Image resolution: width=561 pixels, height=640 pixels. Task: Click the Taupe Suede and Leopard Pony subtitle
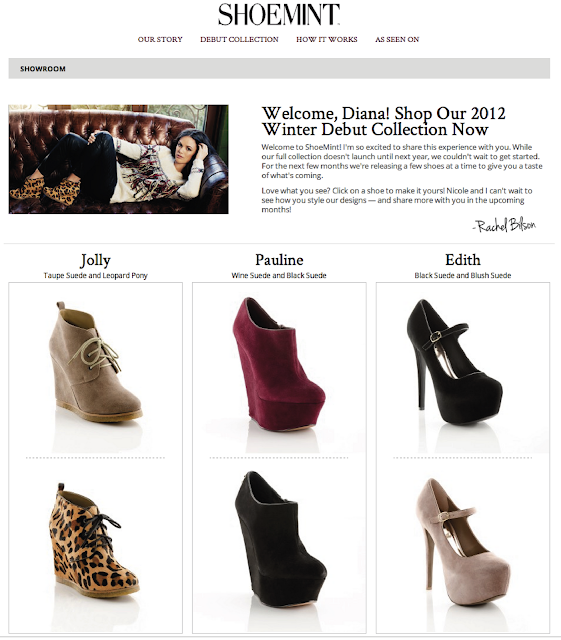tap(96, 276)
